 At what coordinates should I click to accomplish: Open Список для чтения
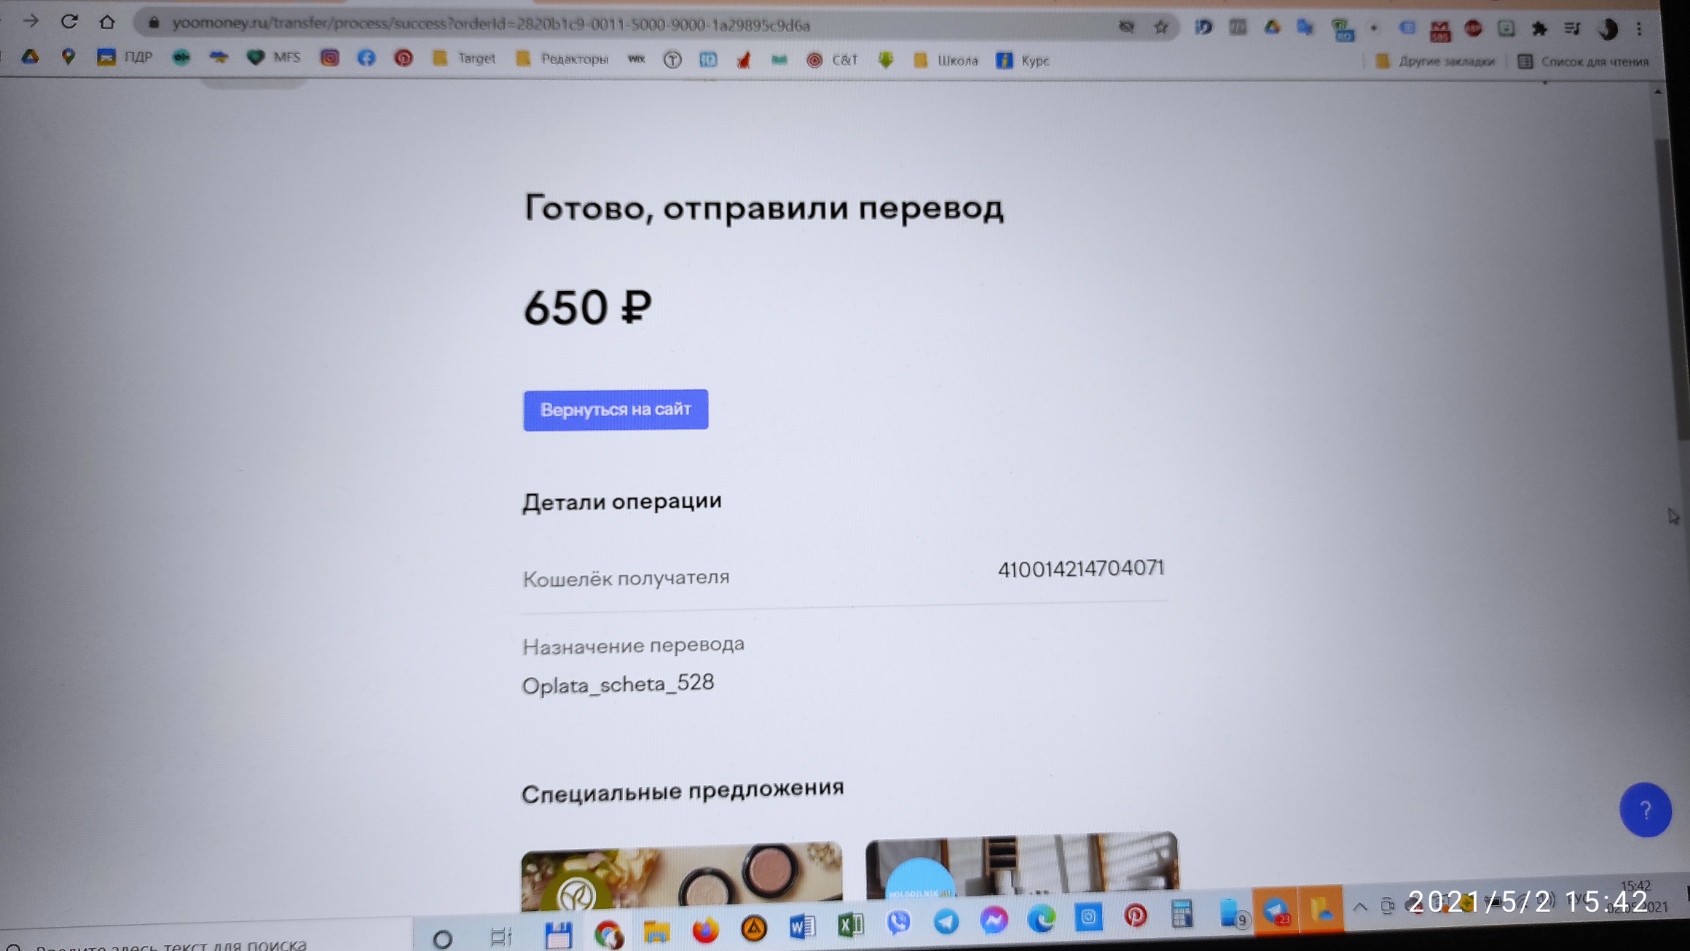[1583, 61]
